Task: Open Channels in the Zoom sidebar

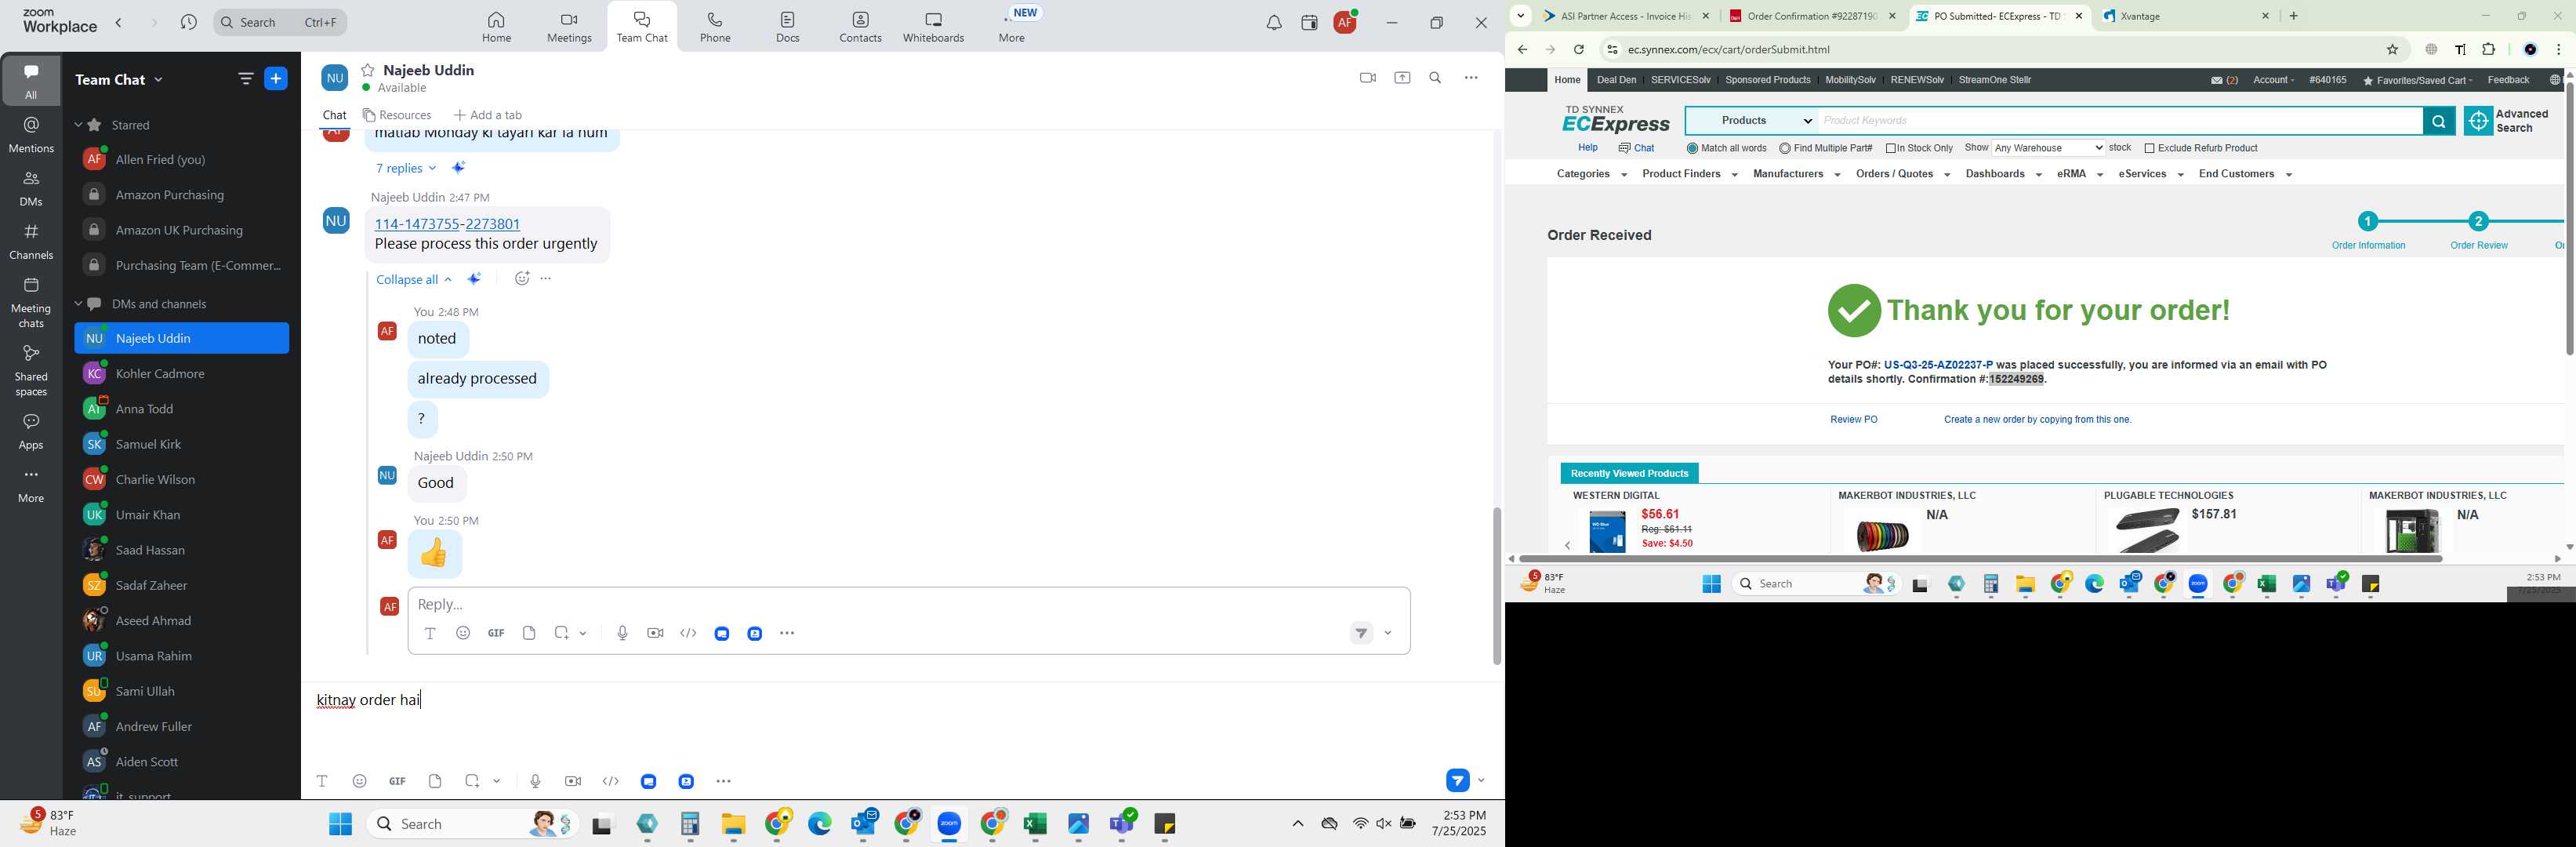Action: tap(31, 242)
